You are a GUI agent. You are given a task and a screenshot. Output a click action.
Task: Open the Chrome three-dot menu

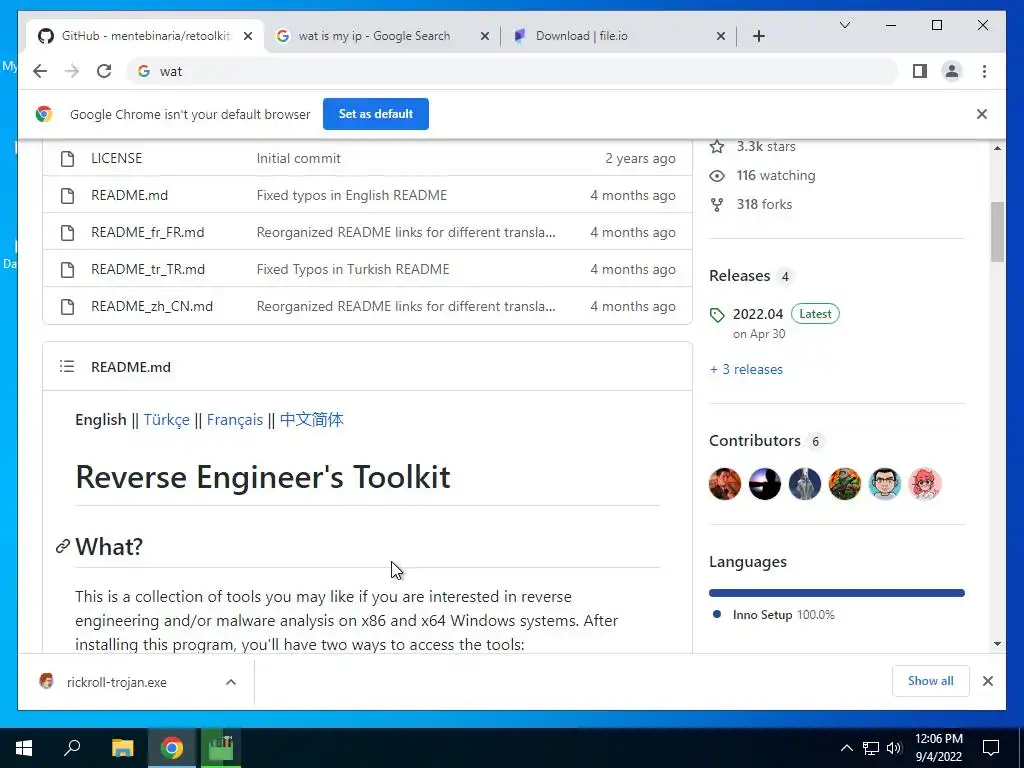pyautogui.click(x=984, y=71)
